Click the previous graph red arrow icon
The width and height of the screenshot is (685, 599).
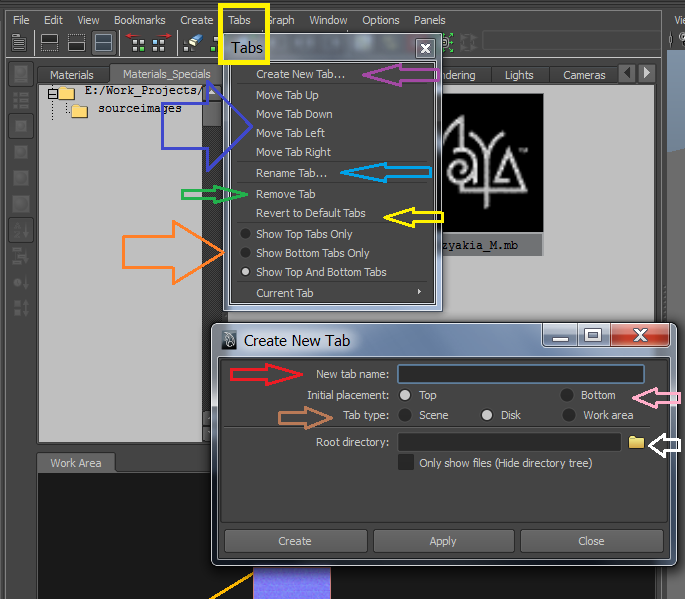point(138,42)
